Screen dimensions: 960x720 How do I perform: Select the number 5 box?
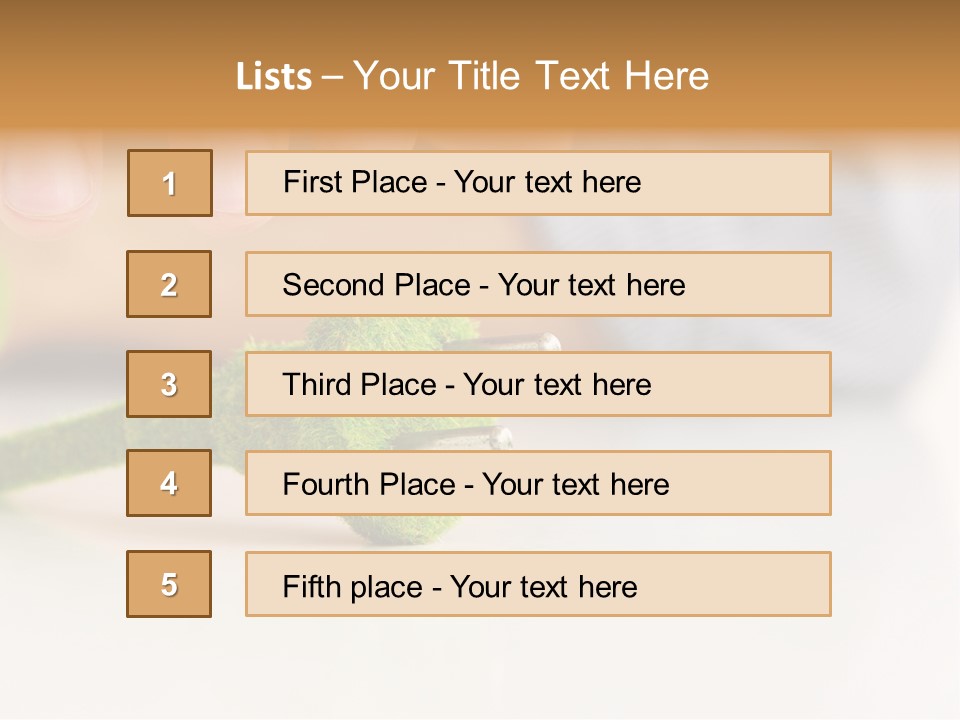click(x=169, y=584)
